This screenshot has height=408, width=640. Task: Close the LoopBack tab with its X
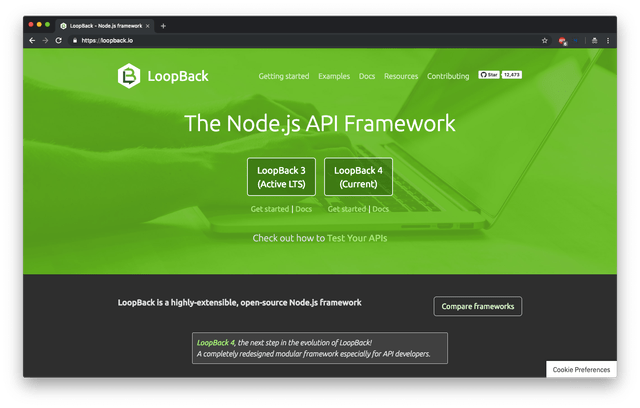tap(148, 26)
